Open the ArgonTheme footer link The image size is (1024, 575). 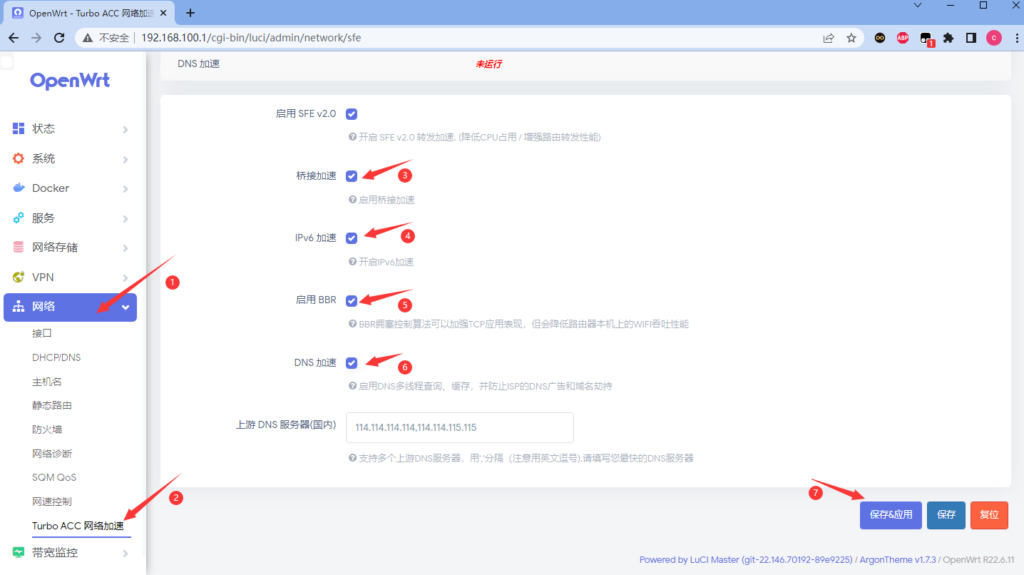(897, 559)
